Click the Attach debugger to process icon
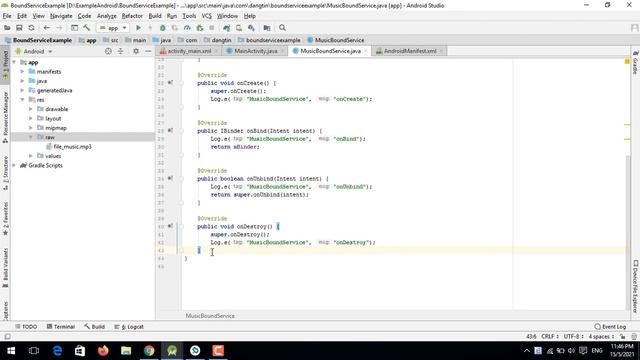Screen dimensions: 640x360 200,28
